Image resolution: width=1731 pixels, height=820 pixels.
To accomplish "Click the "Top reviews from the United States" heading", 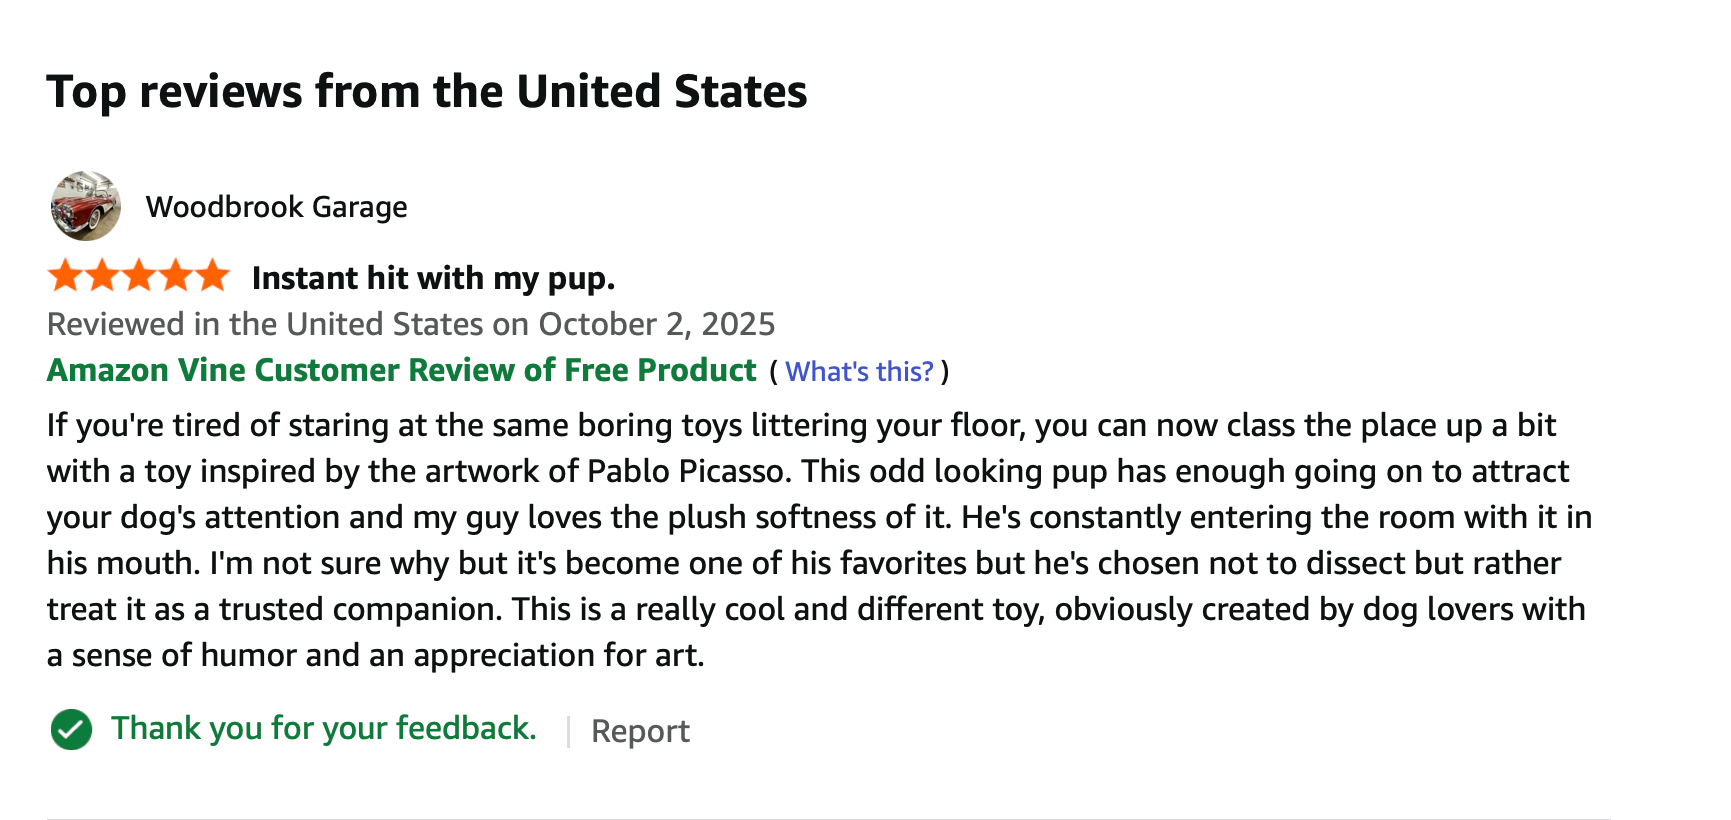I will click(426, 92).
